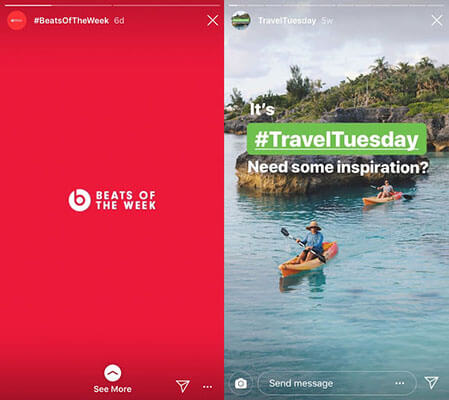Viewport: 449px width, 400px height.
Task: Jump to second Beats story progress segment
Action: coord(167,5)
